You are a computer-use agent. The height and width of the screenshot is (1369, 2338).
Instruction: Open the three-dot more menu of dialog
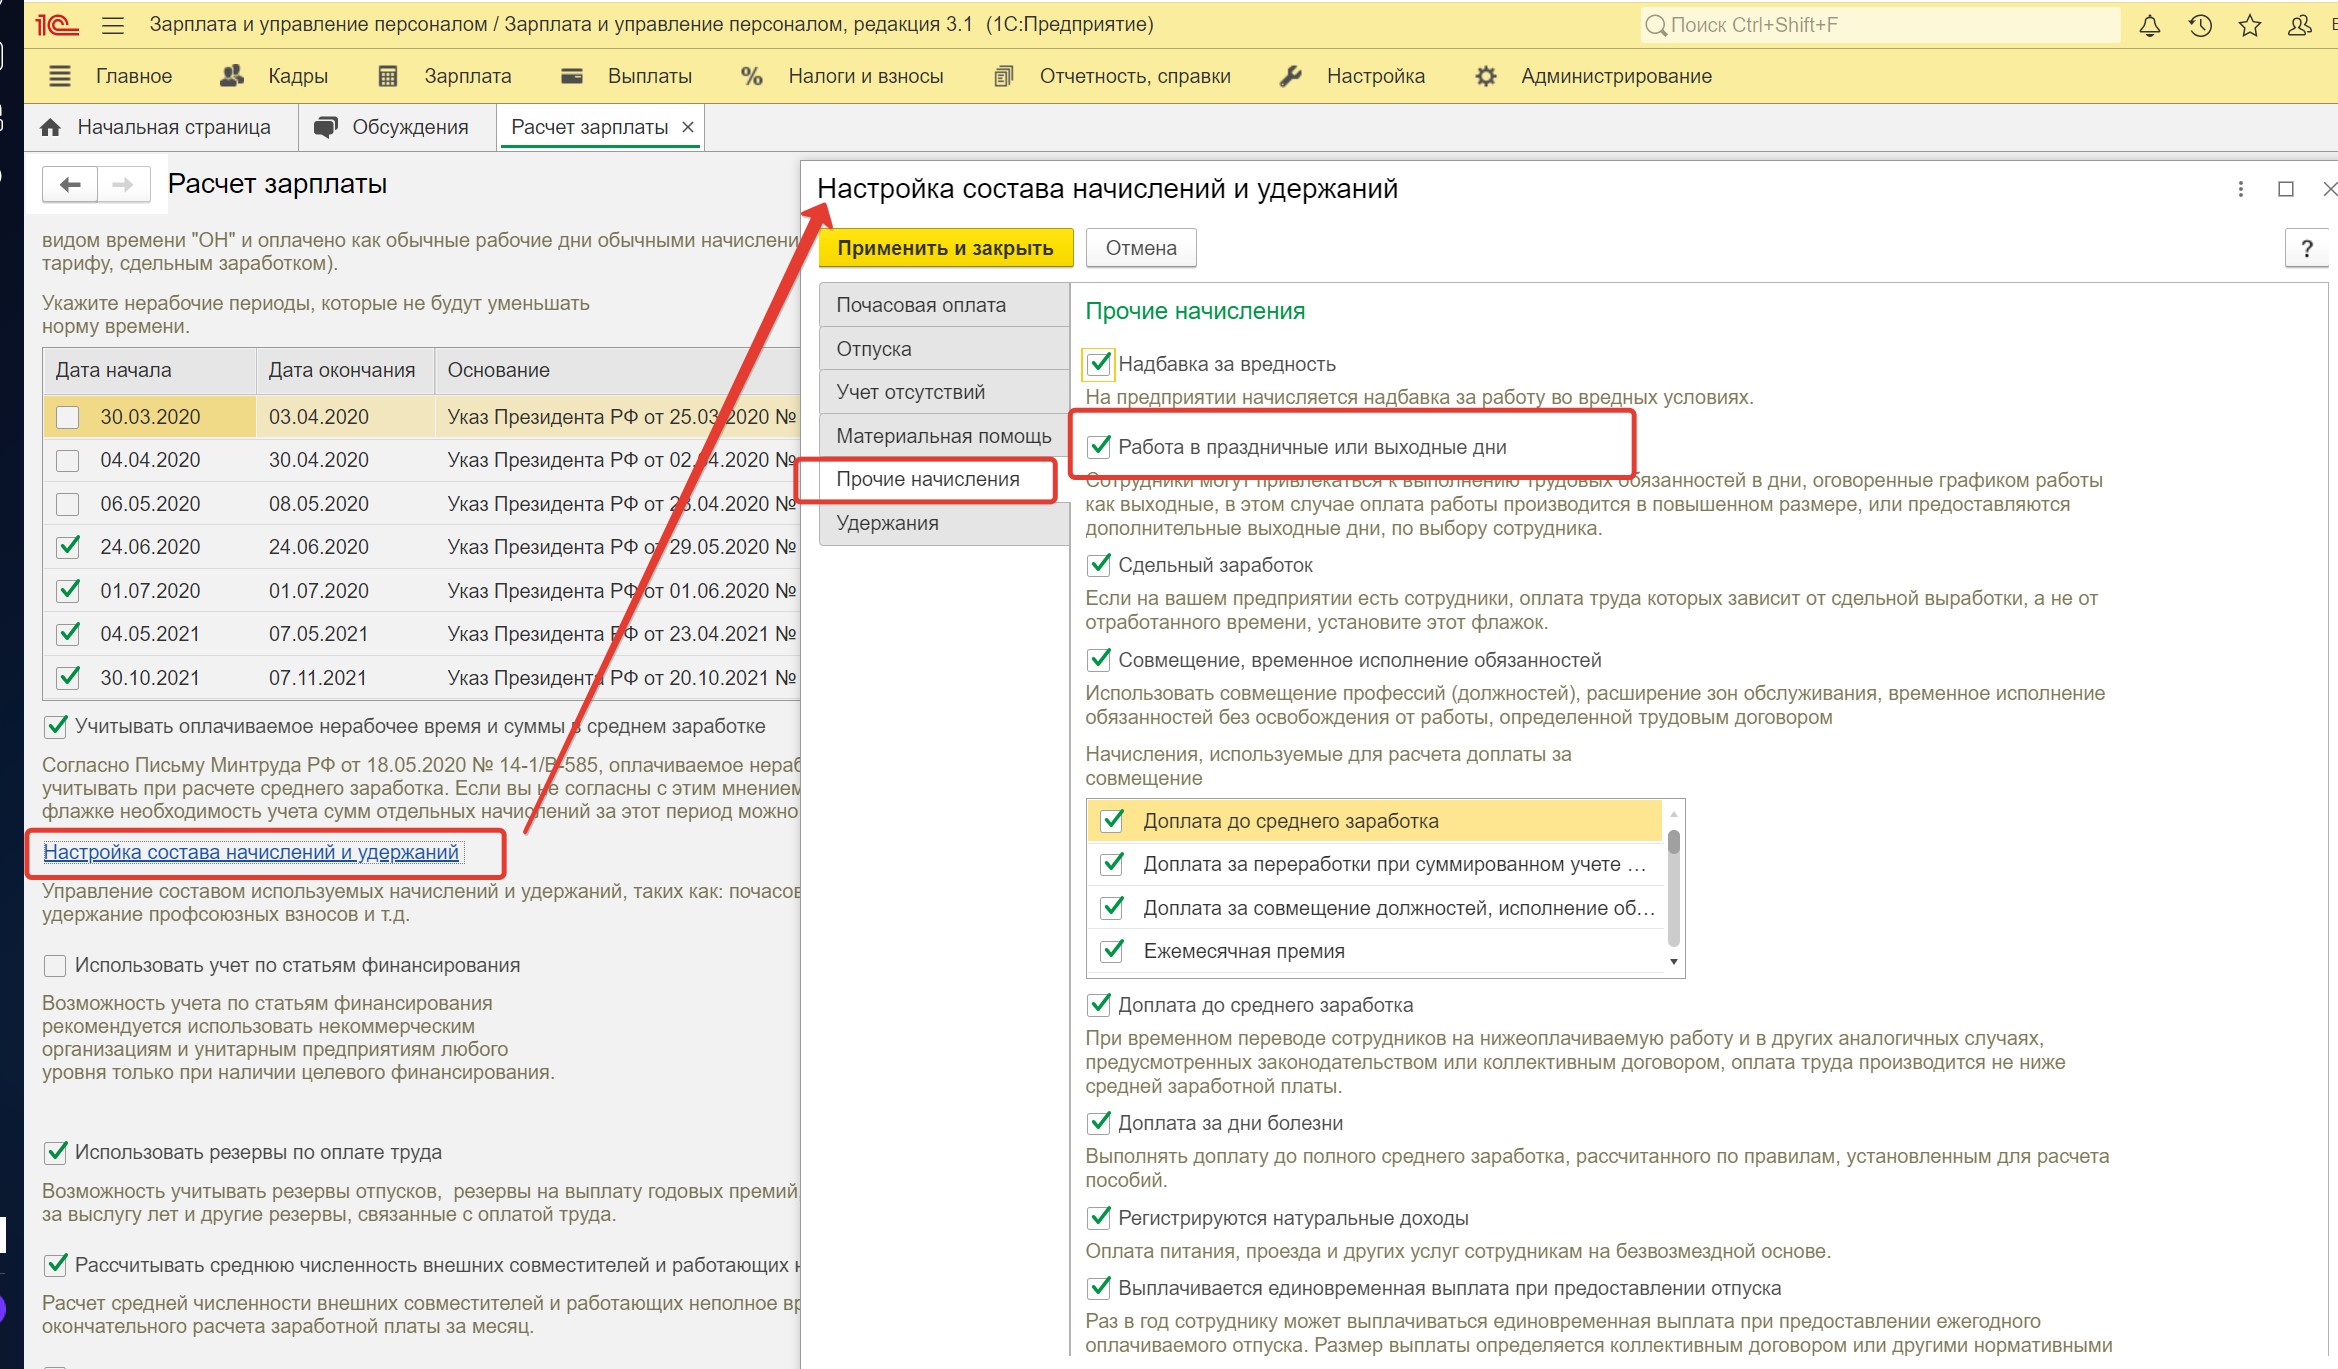point(2240,189)
